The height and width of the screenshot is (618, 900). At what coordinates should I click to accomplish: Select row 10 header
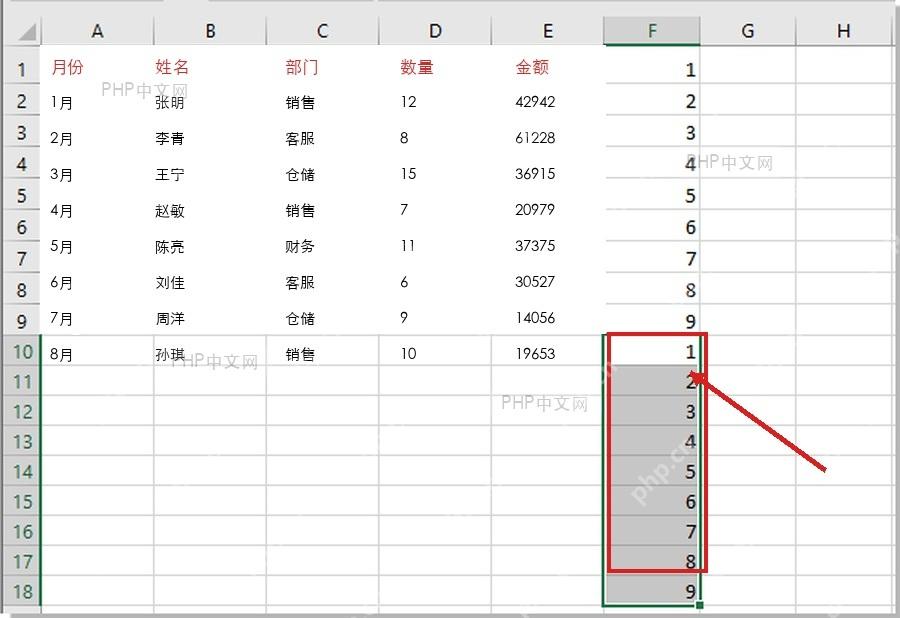(23, 351)
